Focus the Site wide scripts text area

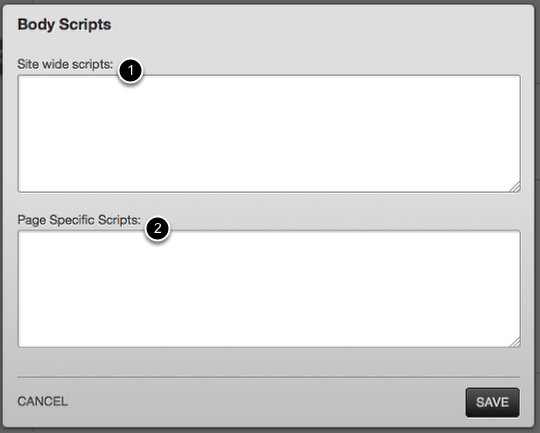point(269,134)
